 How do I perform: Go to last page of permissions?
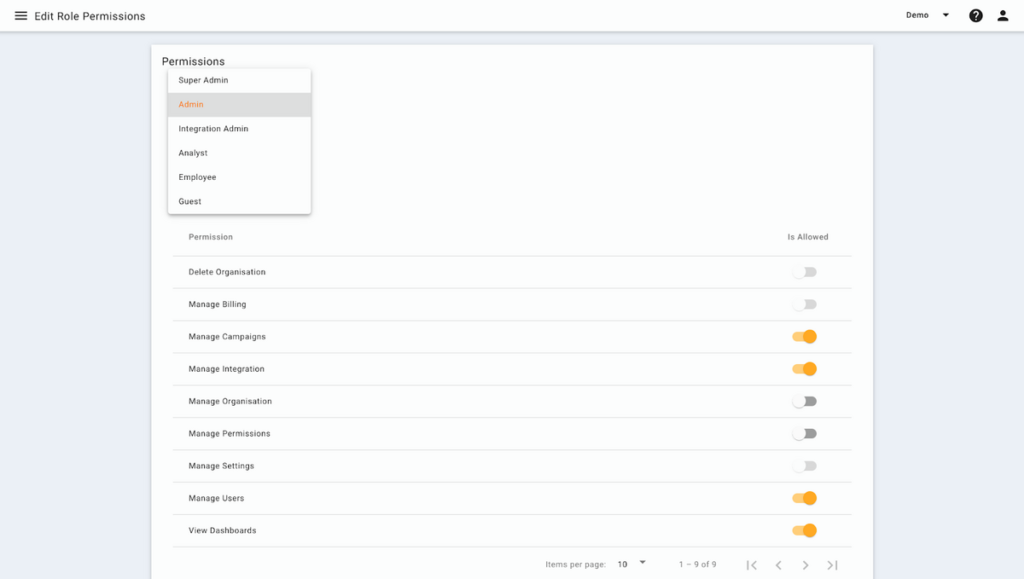pos(832,565)
